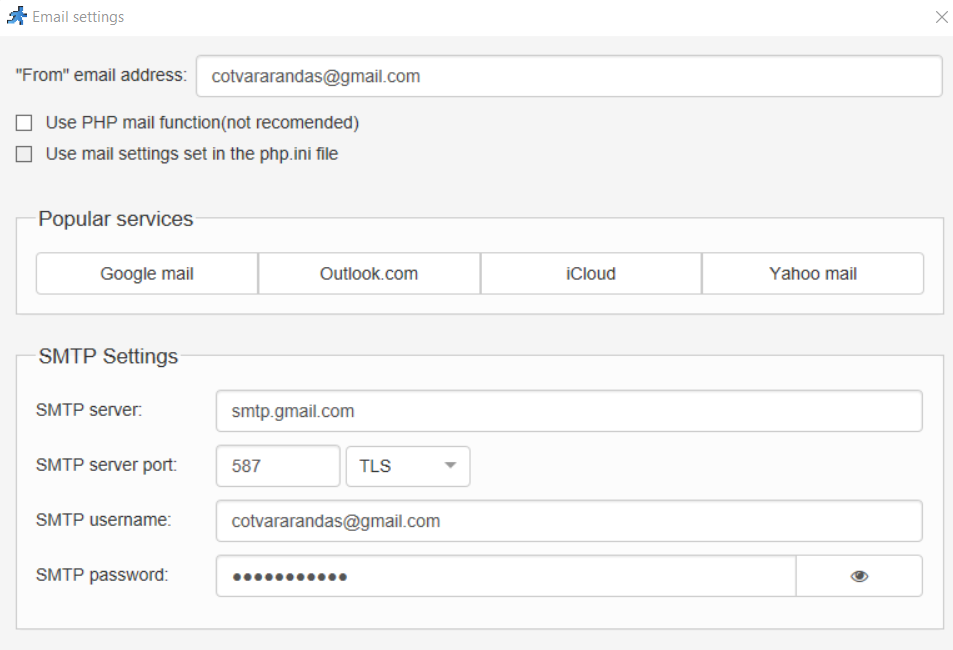The width and height of the screenshot is (953, 650).
Task: Click the puzzle piece icon in the title bar
Action: click(17, 16)
